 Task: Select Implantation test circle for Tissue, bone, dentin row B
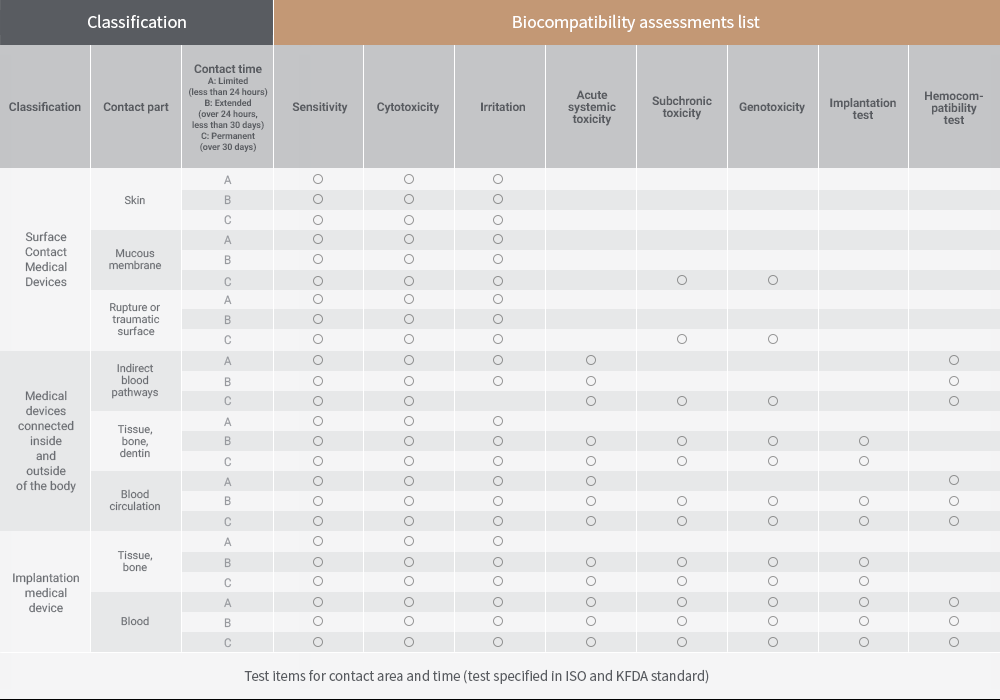tap(864, 441)
